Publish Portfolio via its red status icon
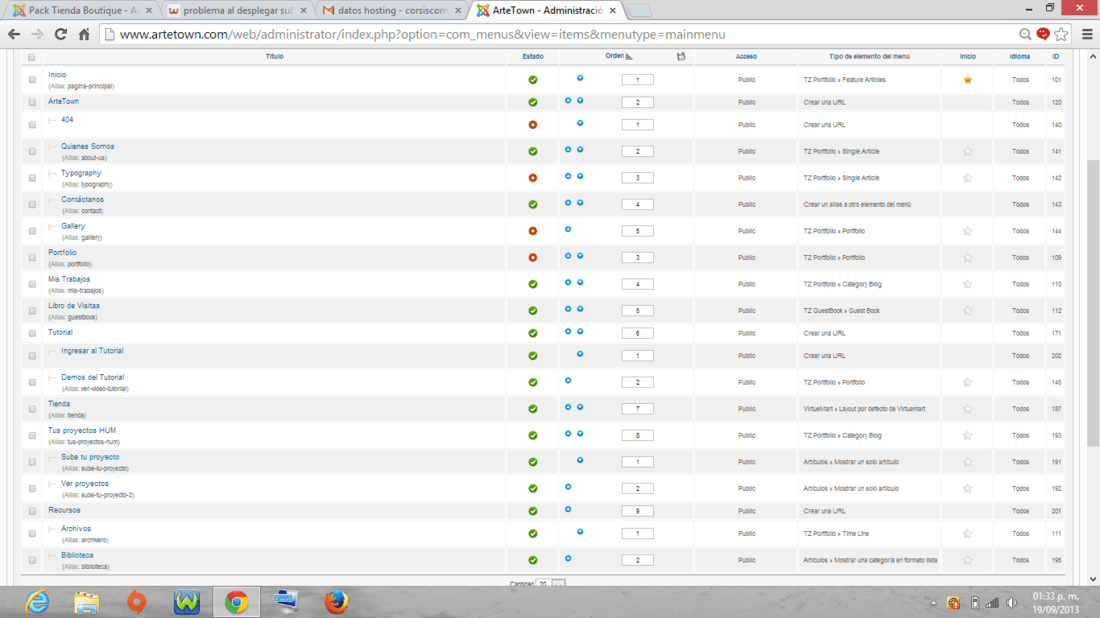This screenshot has width=1100, height=618. [532, 257]
